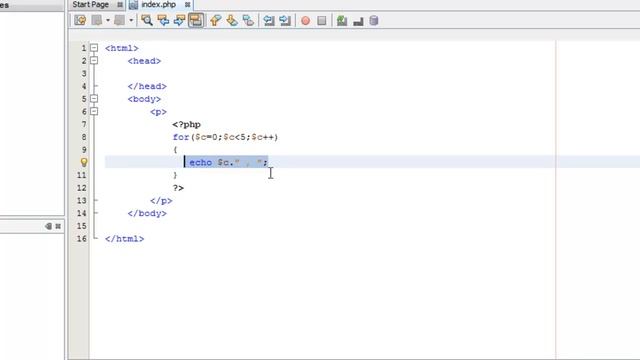Collapse the head fold on line 2
Image resolution: width=640 pixels, height=360 pixels.
(x=94, y=60)
